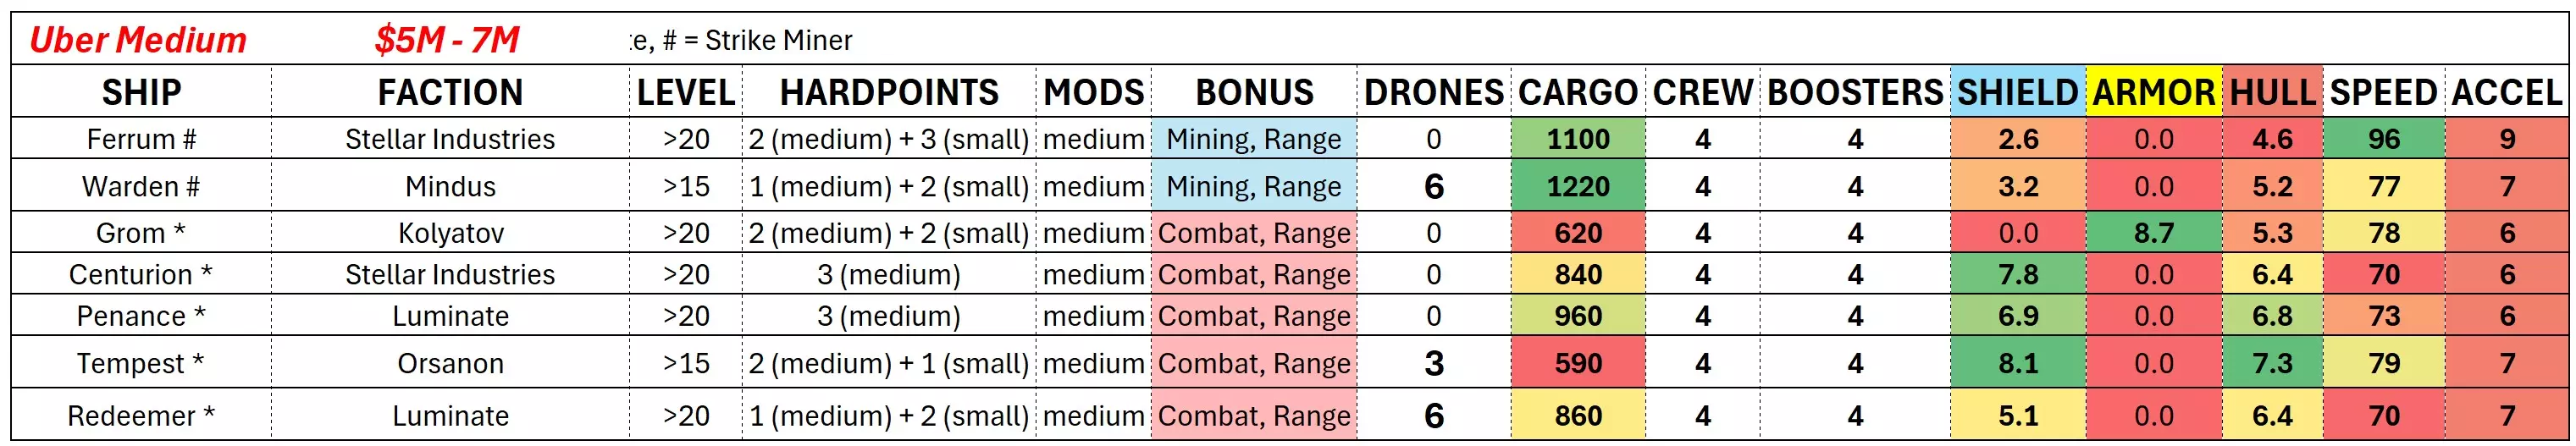Viewport: 2576px width, 446px height.
Task: Click the HARDPOINTS column header
Action: click(888, 92)
